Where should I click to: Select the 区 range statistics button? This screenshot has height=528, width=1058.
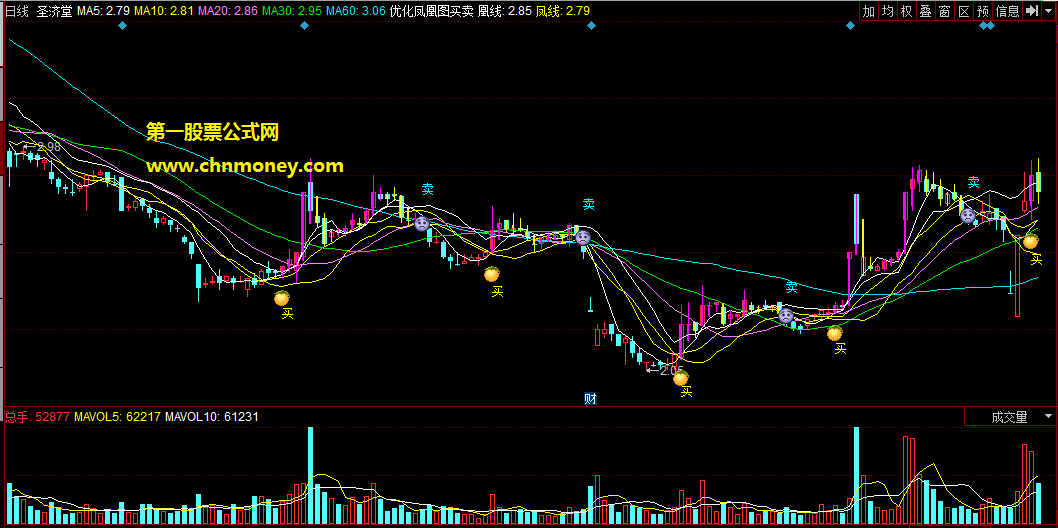coord(964,11)
